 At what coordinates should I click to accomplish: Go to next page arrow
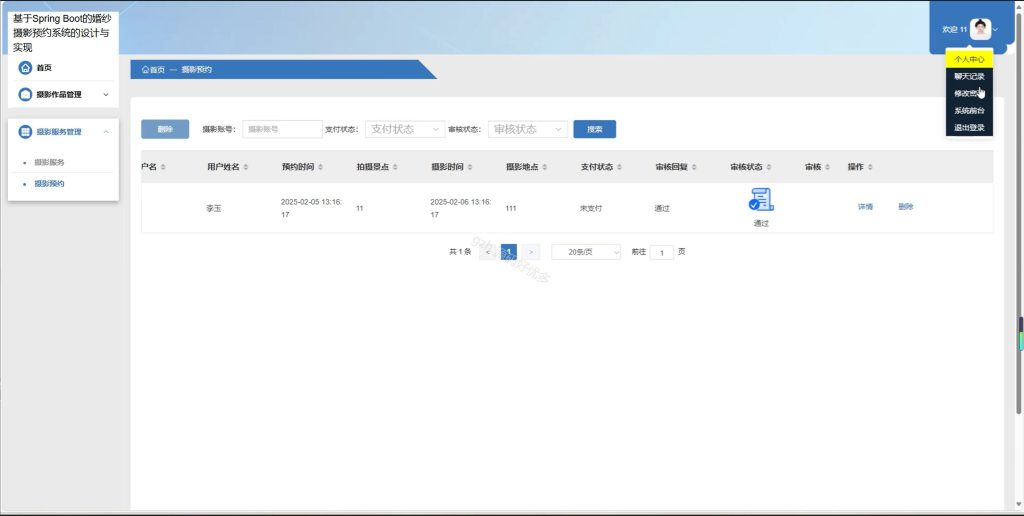tap(531, 252)
